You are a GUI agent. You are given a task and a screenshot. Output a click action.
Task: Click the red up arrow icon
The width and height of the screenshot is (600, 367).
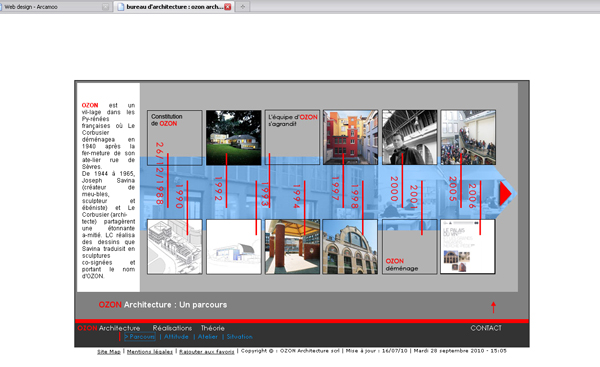click(494, 307)
